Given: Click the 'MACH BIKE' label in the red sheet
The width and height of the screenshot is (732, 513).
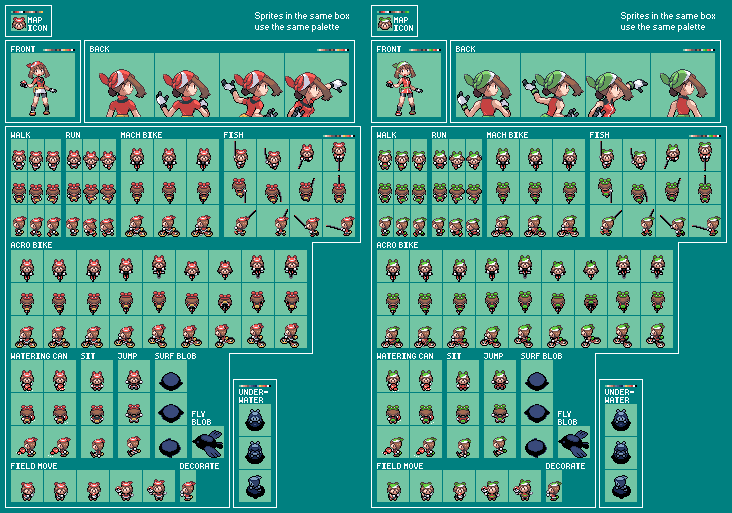Looking at the screenshot, I should point(141,135).
